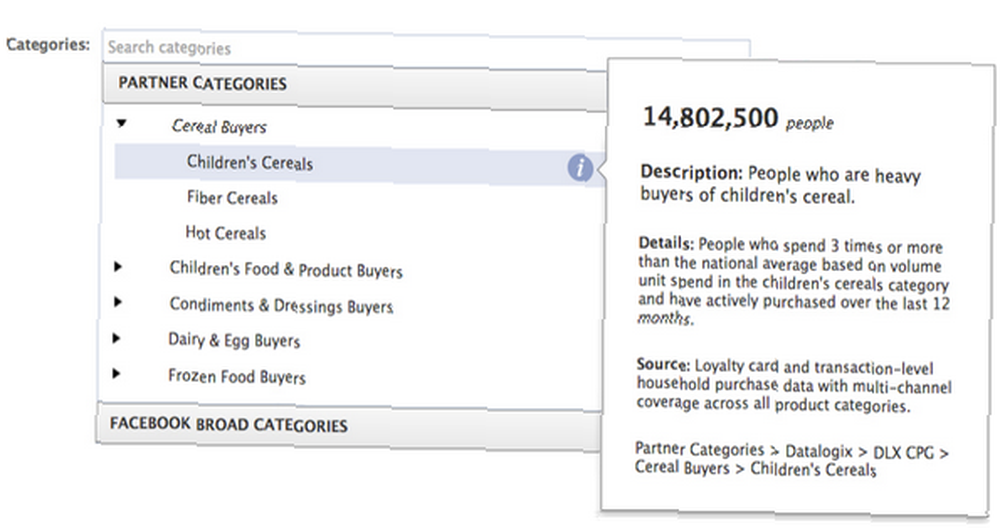Open the Partner Categories section header
Screen dimensions: 1000x531
[x=355, y=85]
